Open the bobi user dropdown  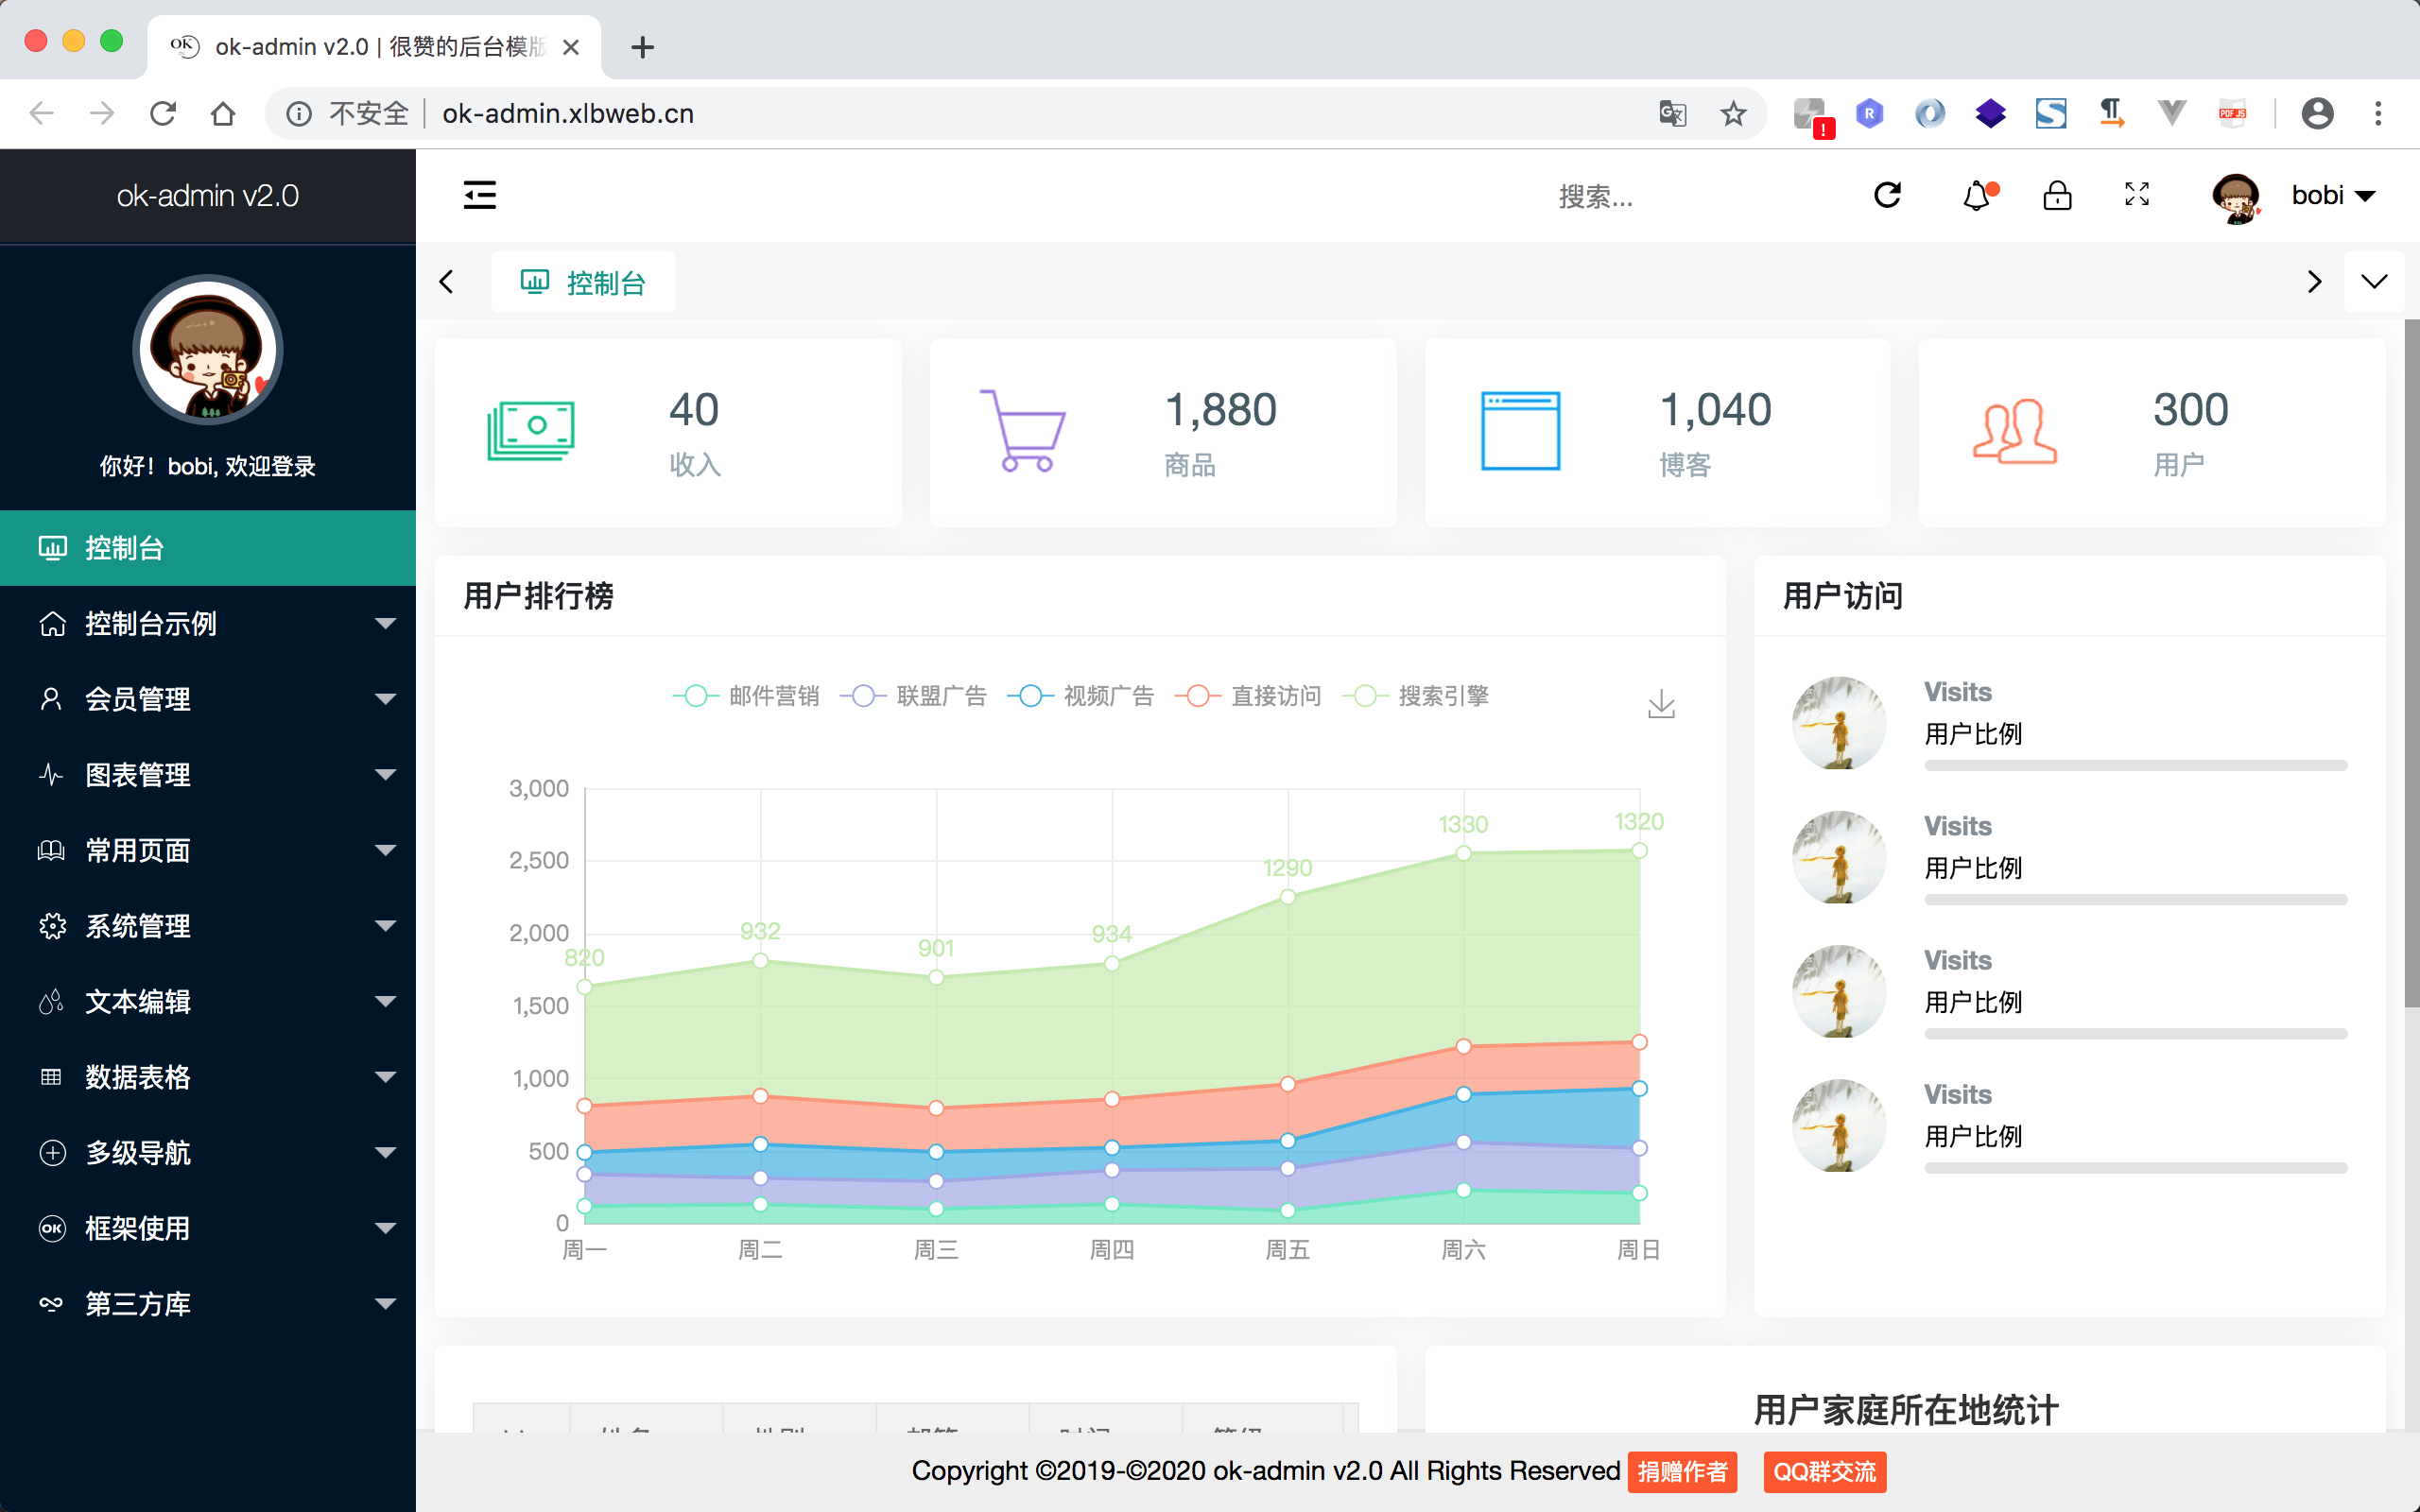tap(2333, 196)
